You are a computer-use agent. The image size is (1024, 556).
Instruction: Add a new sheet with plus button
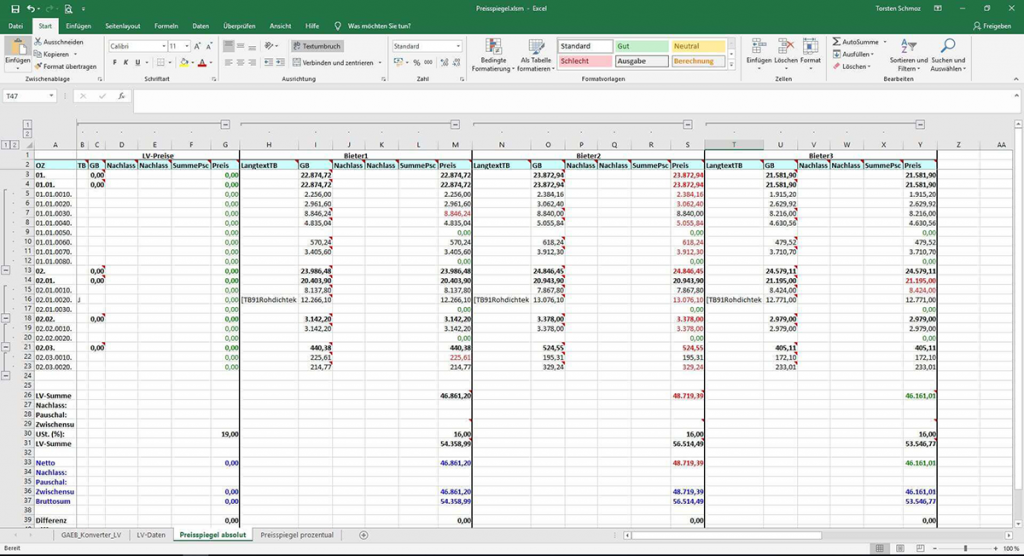click(364, 535)
